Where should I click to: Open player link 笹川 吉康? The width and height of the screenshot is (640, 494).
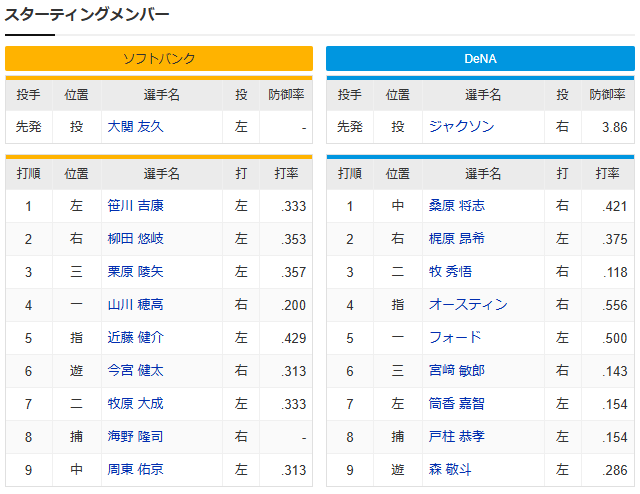coord(135,205)
